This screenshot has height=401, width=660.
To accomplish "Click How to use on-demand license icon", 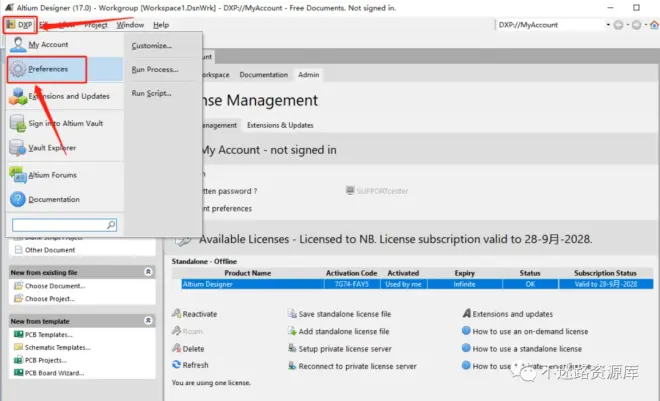I will pyautogui.click(x=466, y=330).
